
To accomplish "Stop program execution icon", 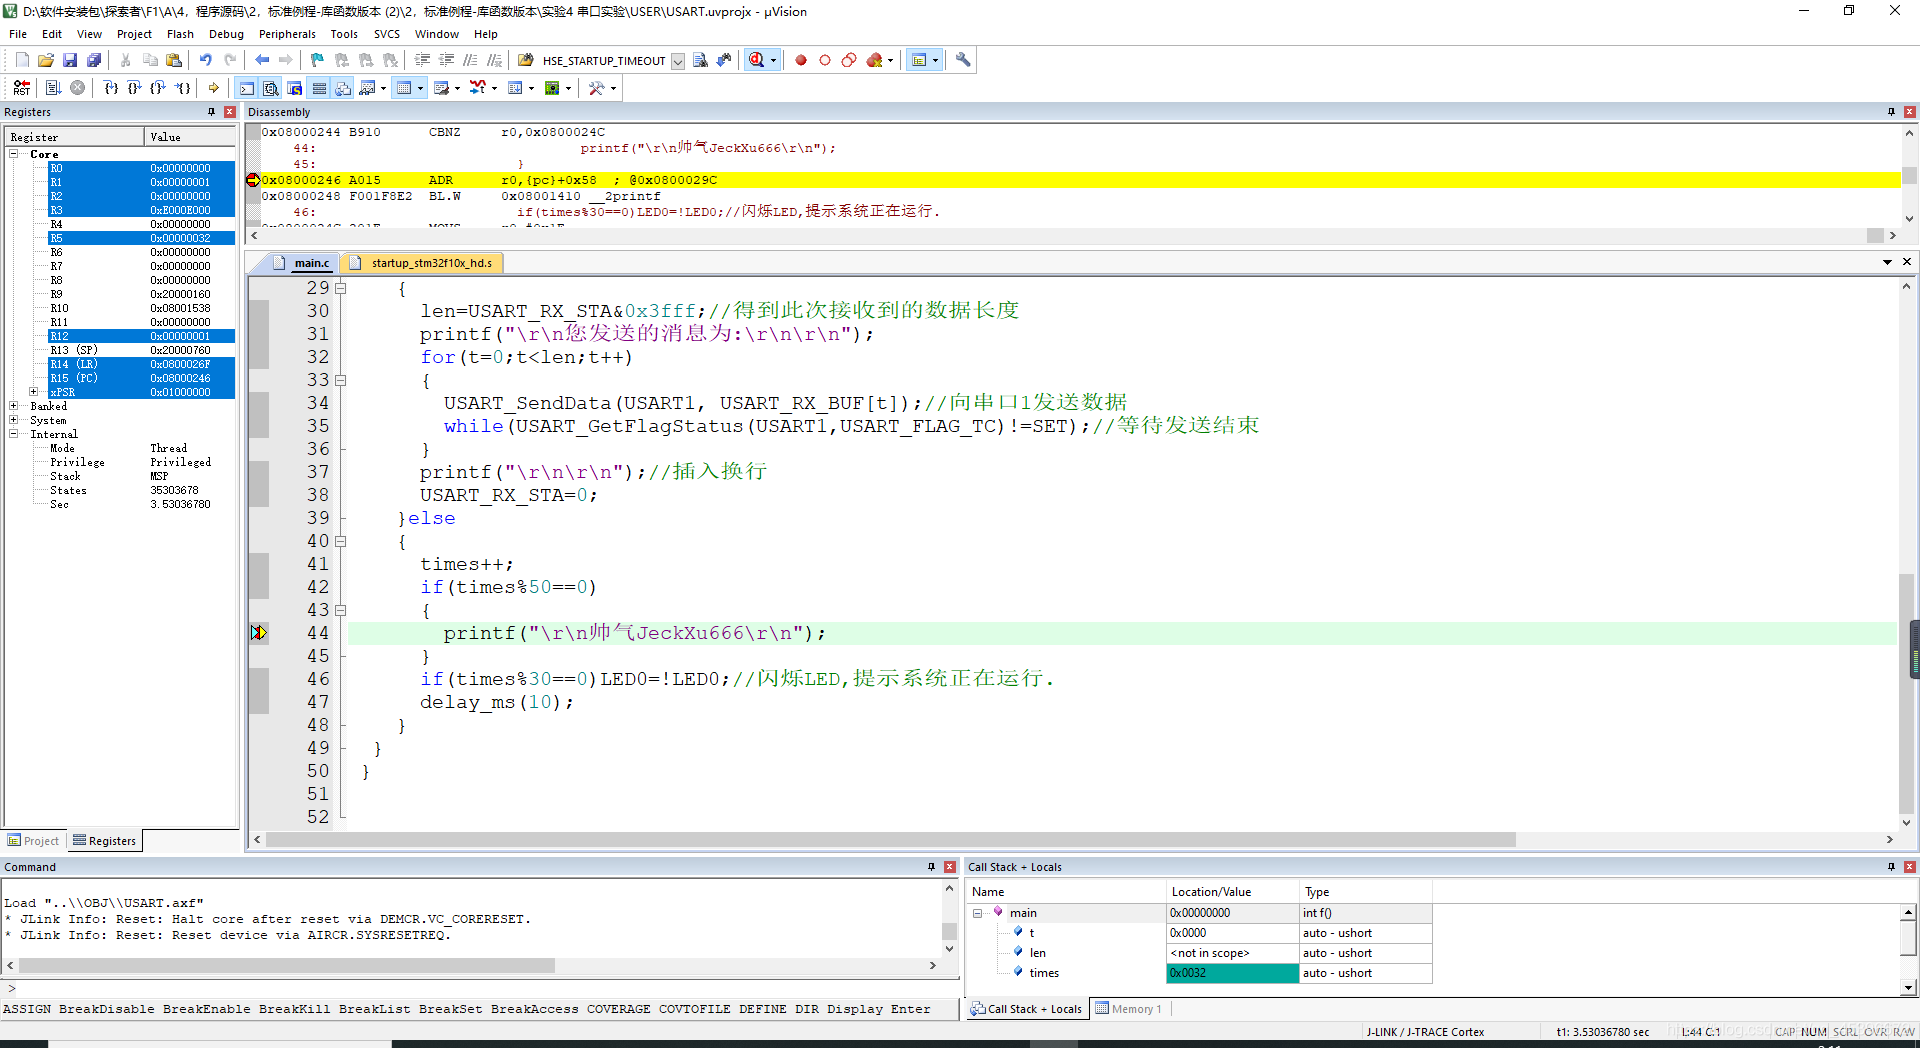I will tap(78, 88).
